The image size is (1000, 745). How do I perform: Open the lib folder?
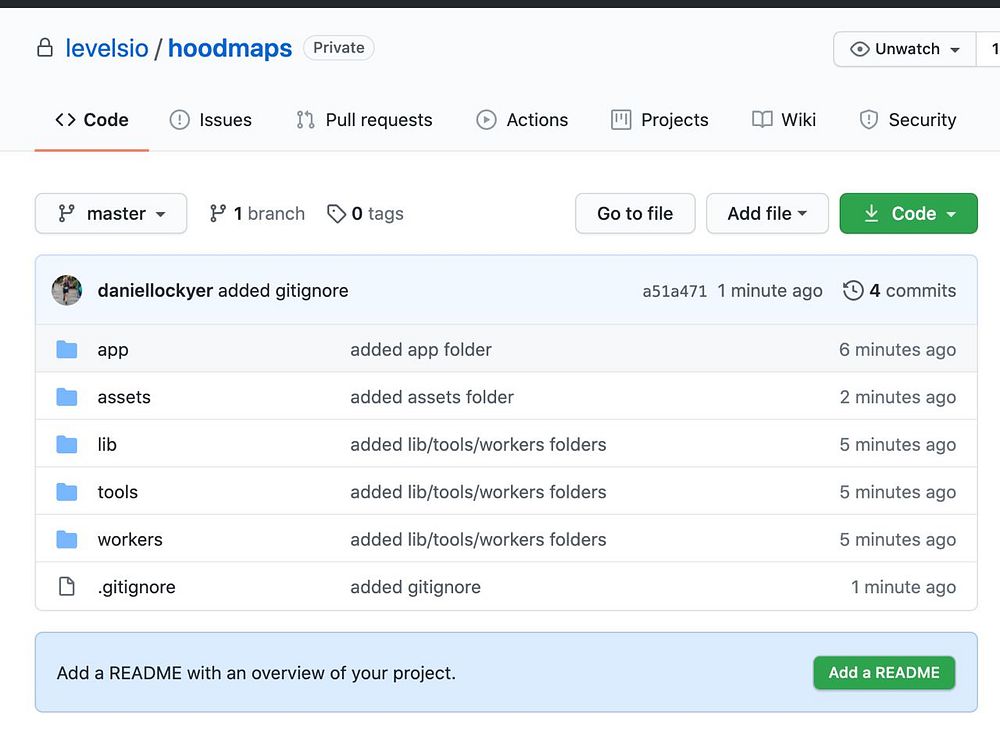point(107,445)
